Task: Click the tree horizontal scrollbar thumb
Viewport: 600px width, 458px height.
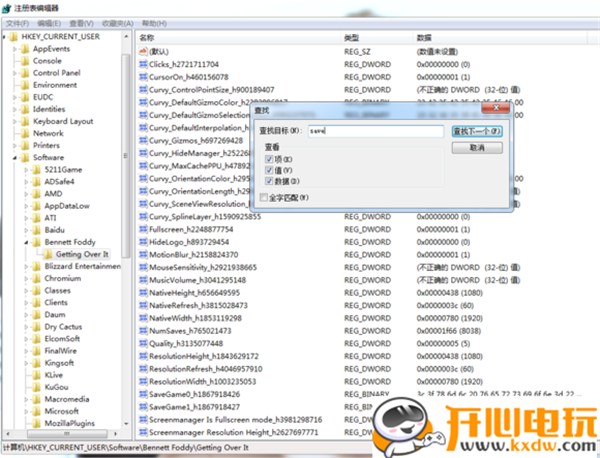Action: (x=67, y=434)
